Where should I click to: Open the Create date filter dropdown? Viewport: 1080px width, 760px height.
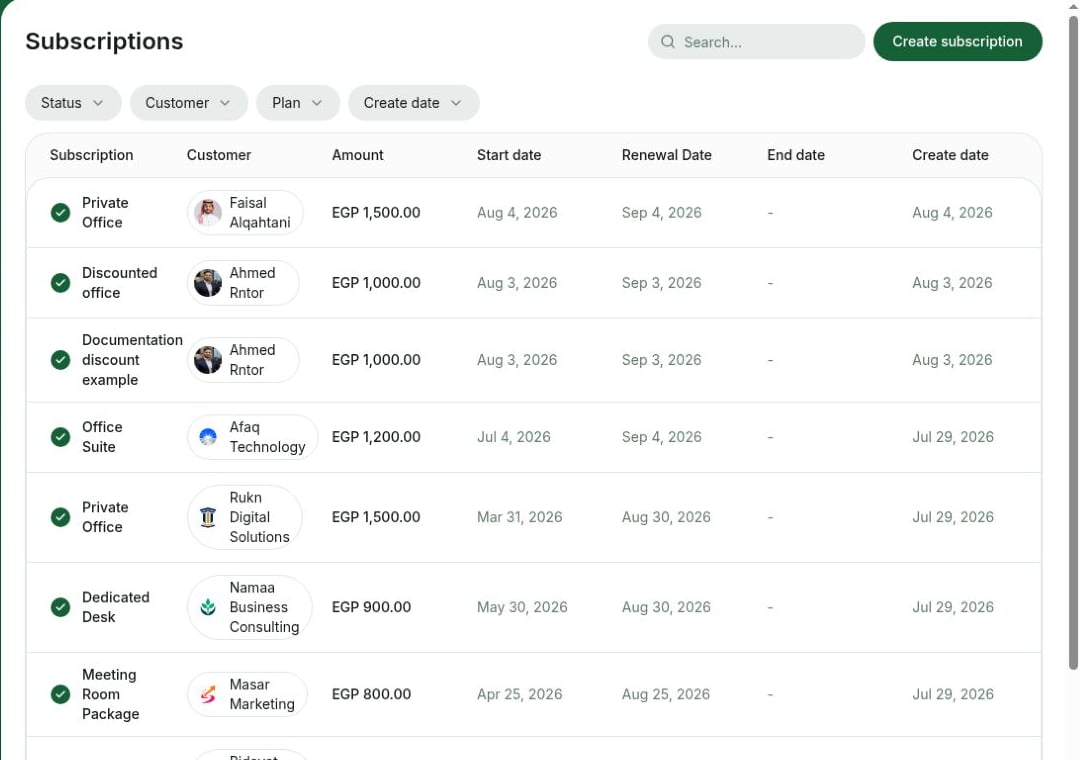(x=413, y=103)
